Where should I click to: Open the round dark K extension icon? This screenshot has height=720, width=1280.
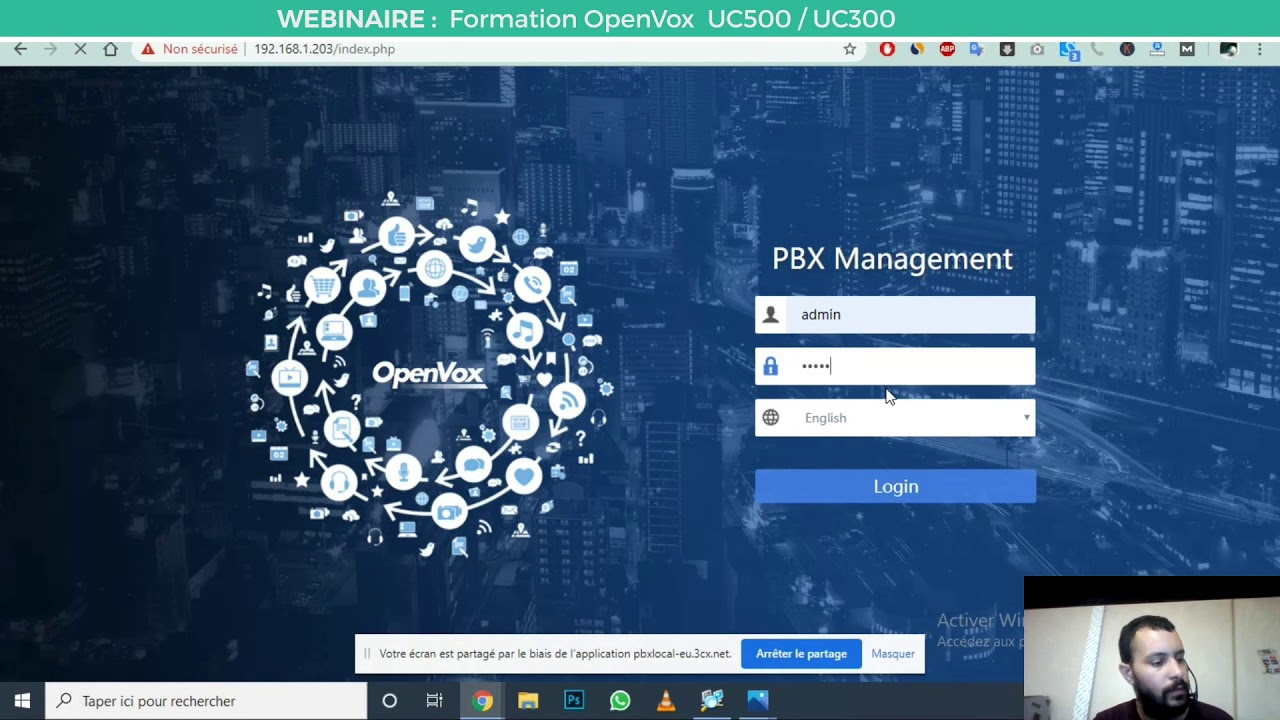point(1127,49)
